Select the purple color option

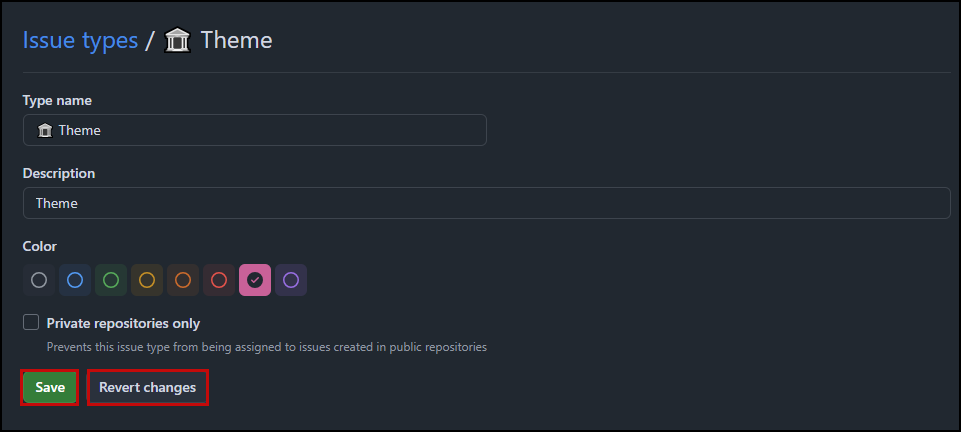[x=291, y=280]
